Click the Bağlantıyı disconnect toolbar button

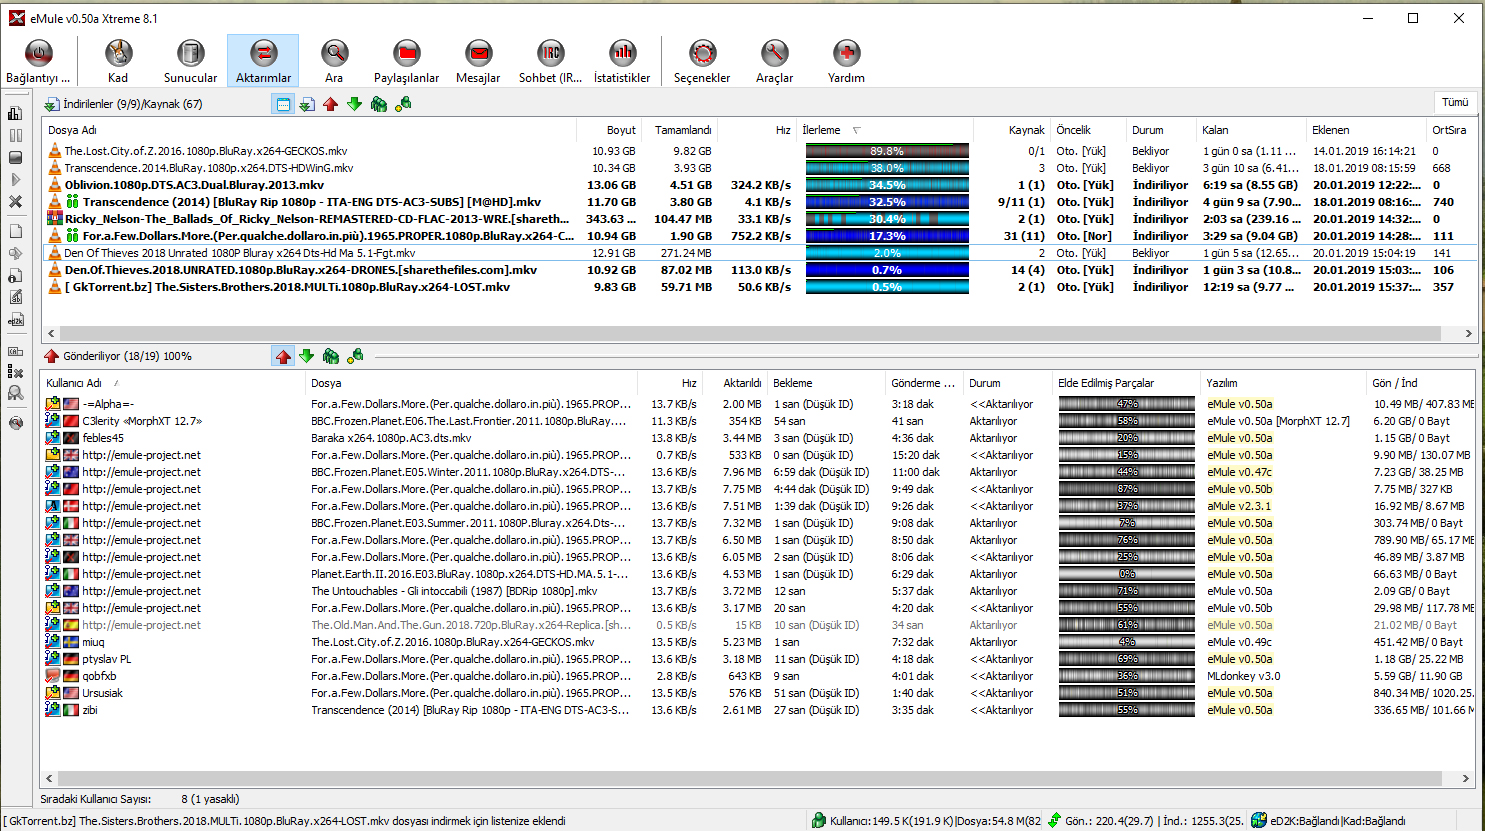(x=38, y=60)
